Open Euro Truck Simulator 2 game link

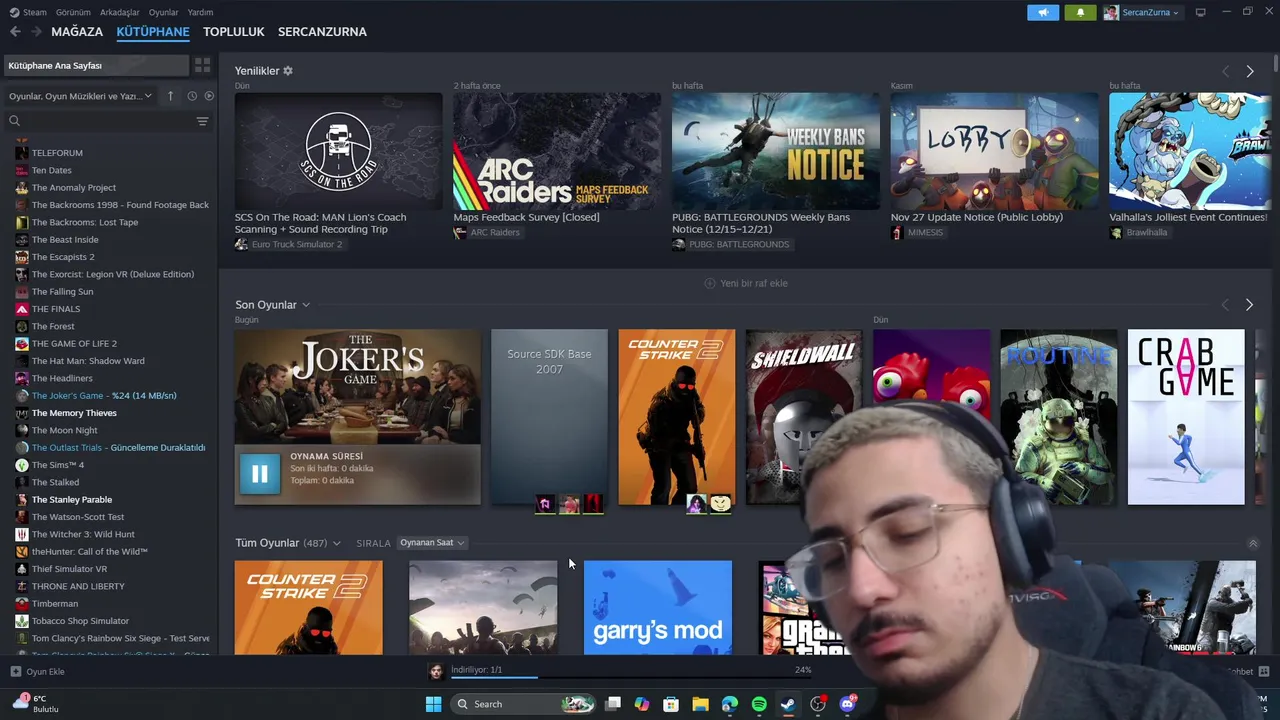[296, 244]
